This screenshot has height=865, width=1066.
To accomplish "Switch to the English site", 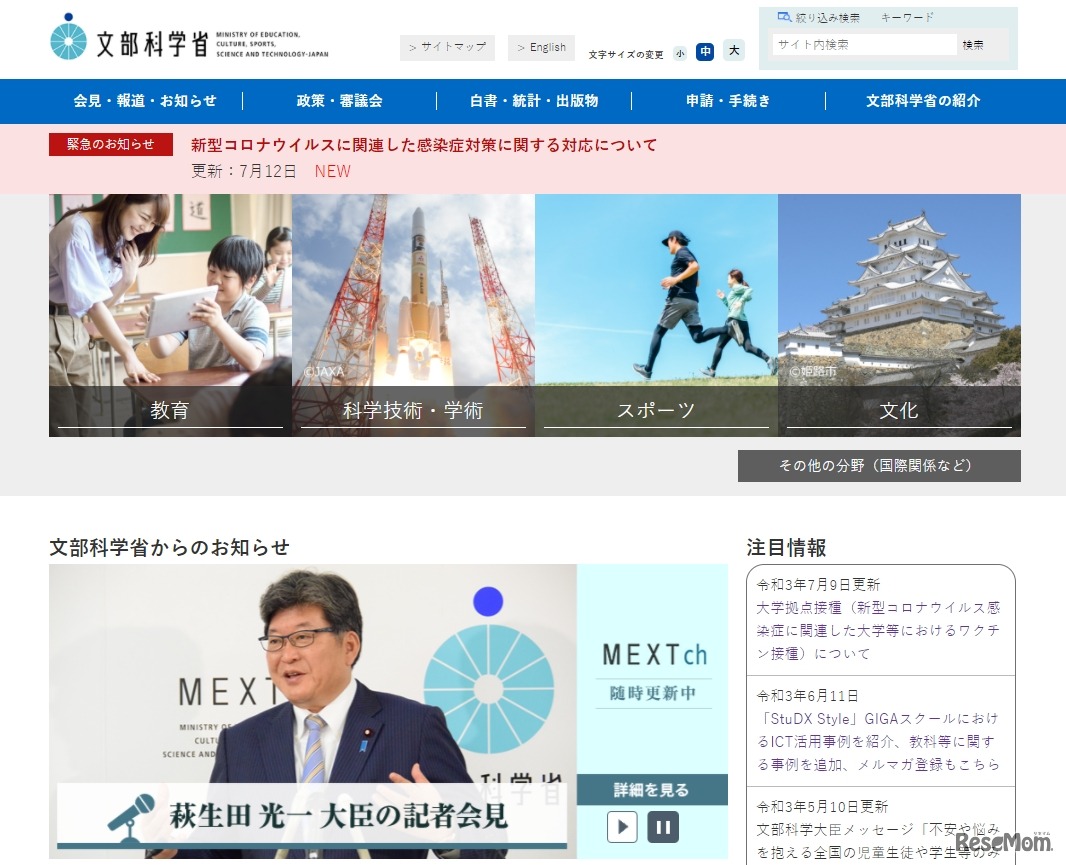I will [541, 47].
